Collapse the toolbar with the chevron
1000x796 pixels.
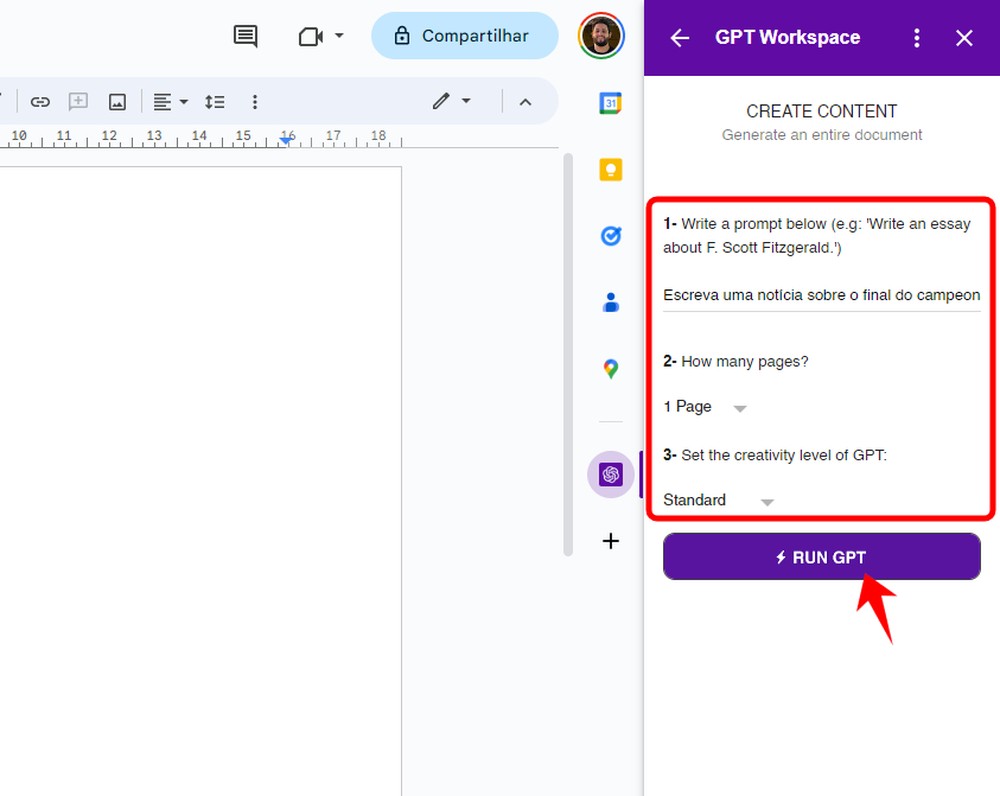[x=527, y=101]
